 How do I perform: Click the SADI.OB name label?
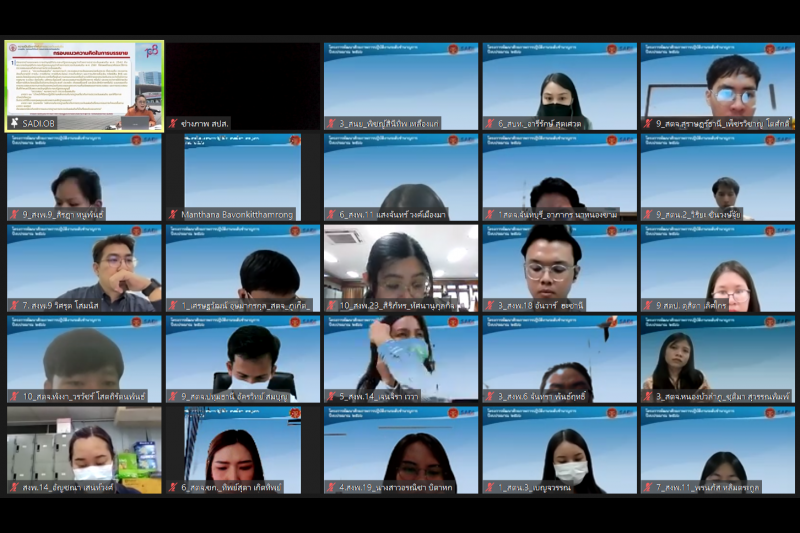pos(40,123)
